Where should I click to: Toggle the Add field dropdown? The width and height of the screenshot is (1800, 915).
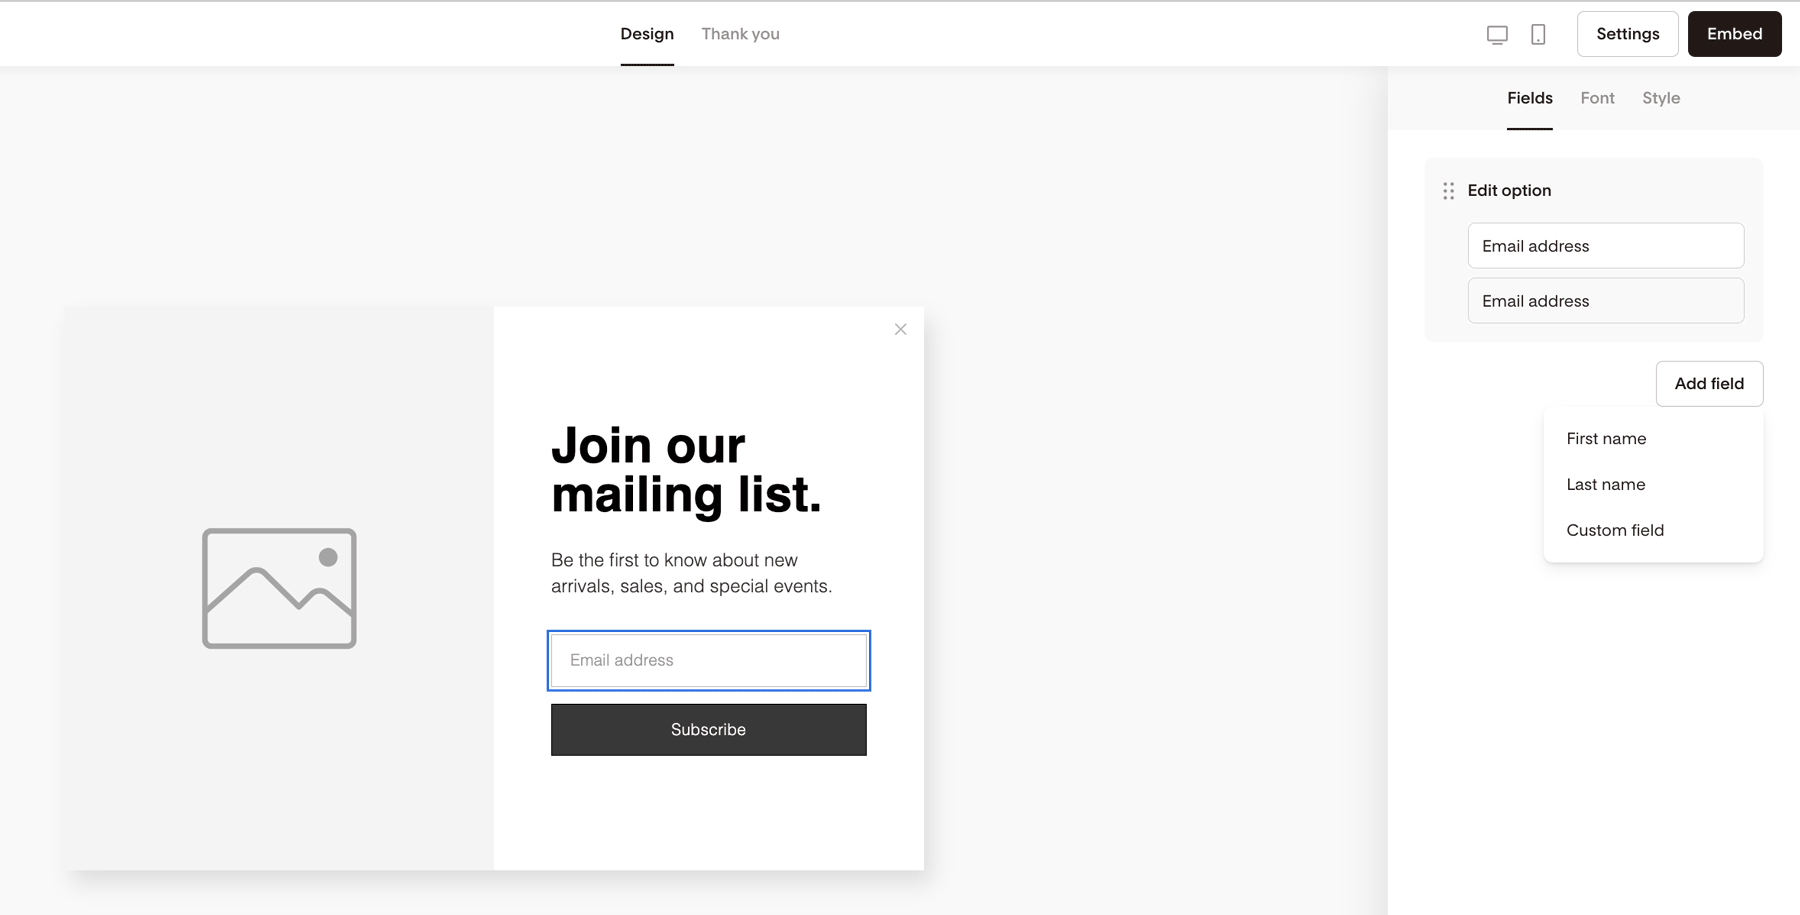1709,384
